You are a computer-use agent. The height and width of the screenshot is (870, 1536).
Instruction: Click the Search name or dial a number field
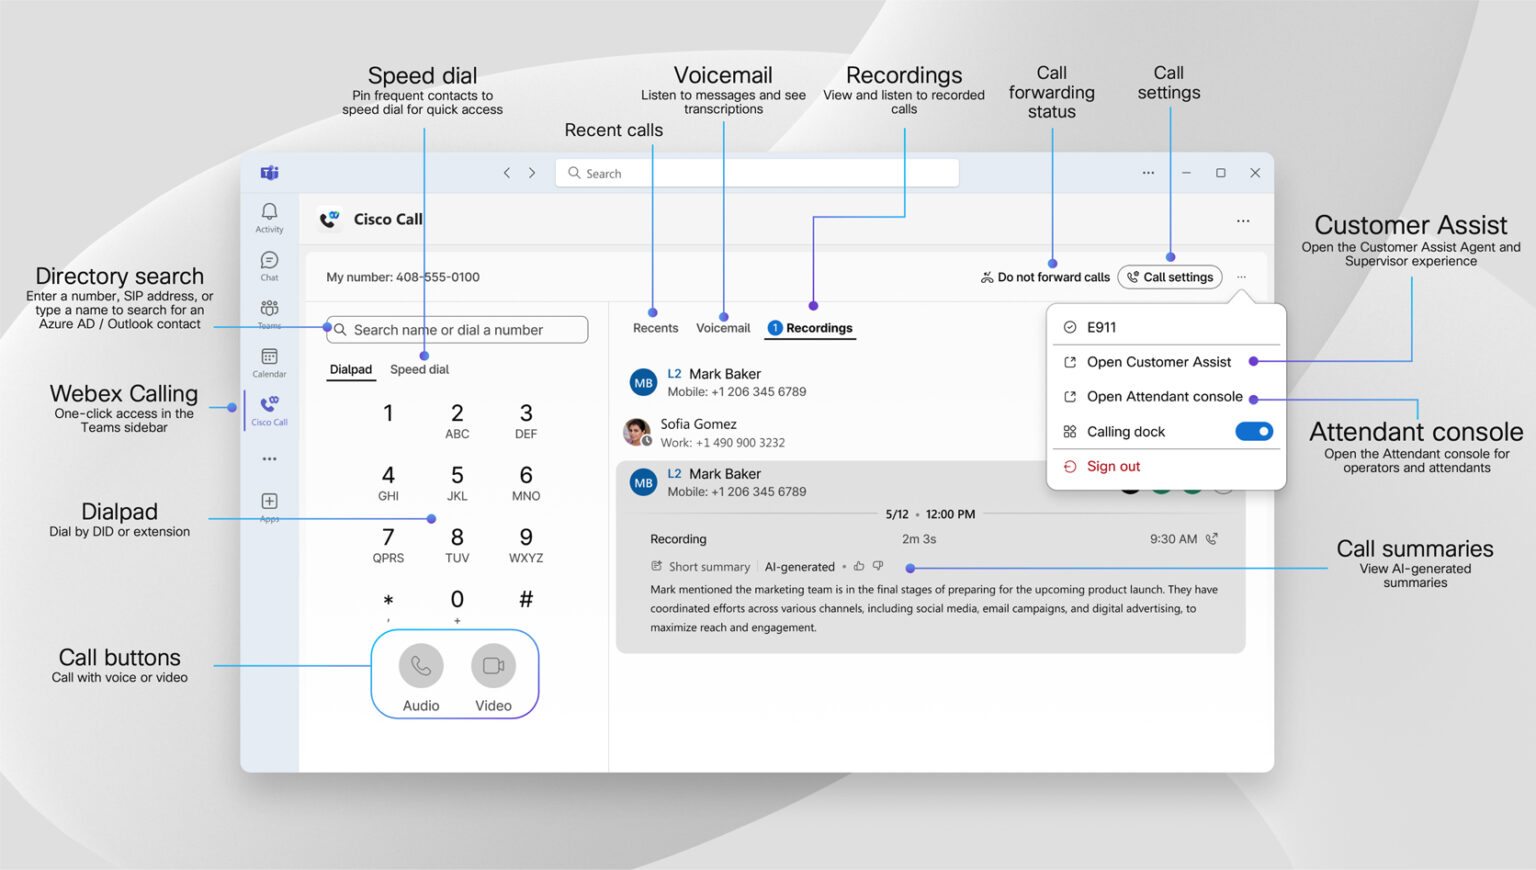click(x=456, y=329)
